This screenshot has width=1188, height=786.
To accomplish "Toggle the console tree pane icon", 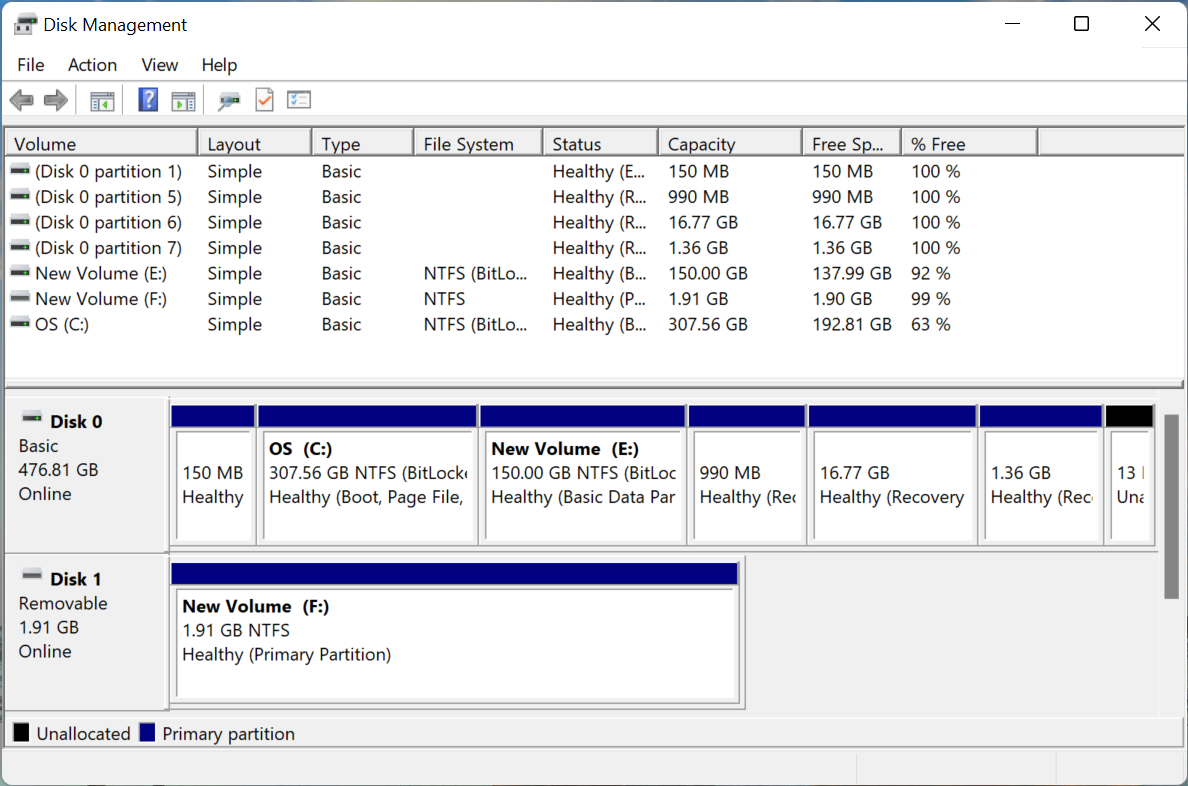I will [101, 99].
